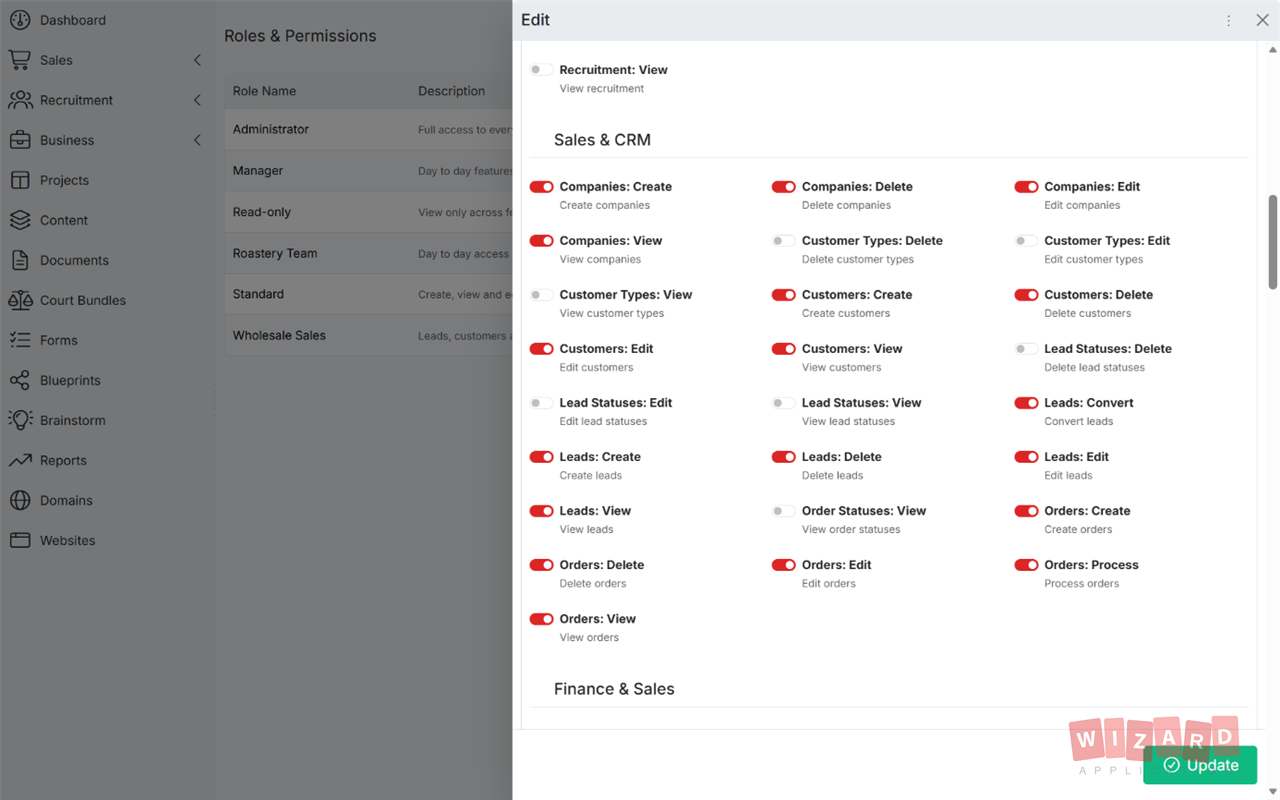Switch on Lead Statuses: Edit toggle
1280x800 pixels.
541,403
